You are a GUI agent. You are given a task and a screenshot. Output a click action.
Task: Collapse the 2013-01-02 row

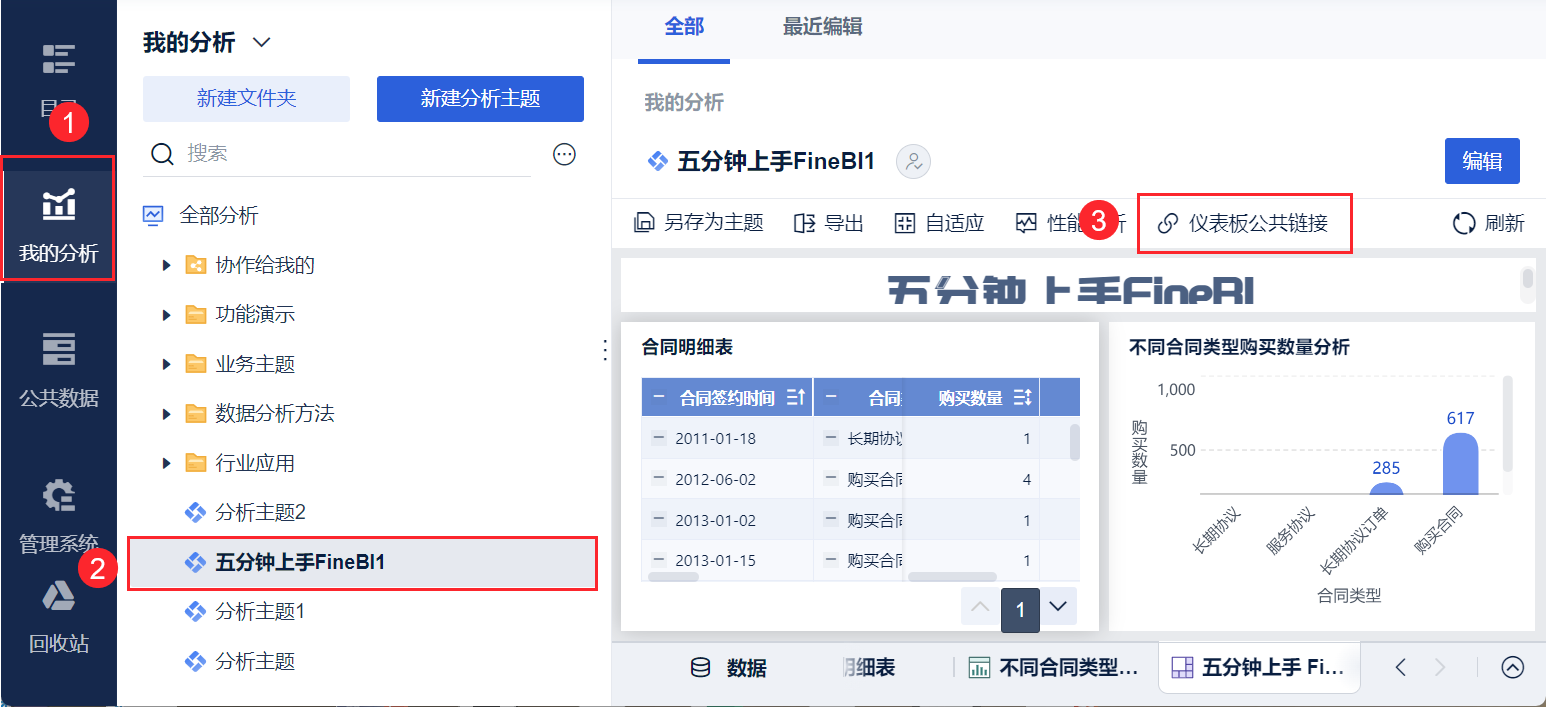point(659,520)
